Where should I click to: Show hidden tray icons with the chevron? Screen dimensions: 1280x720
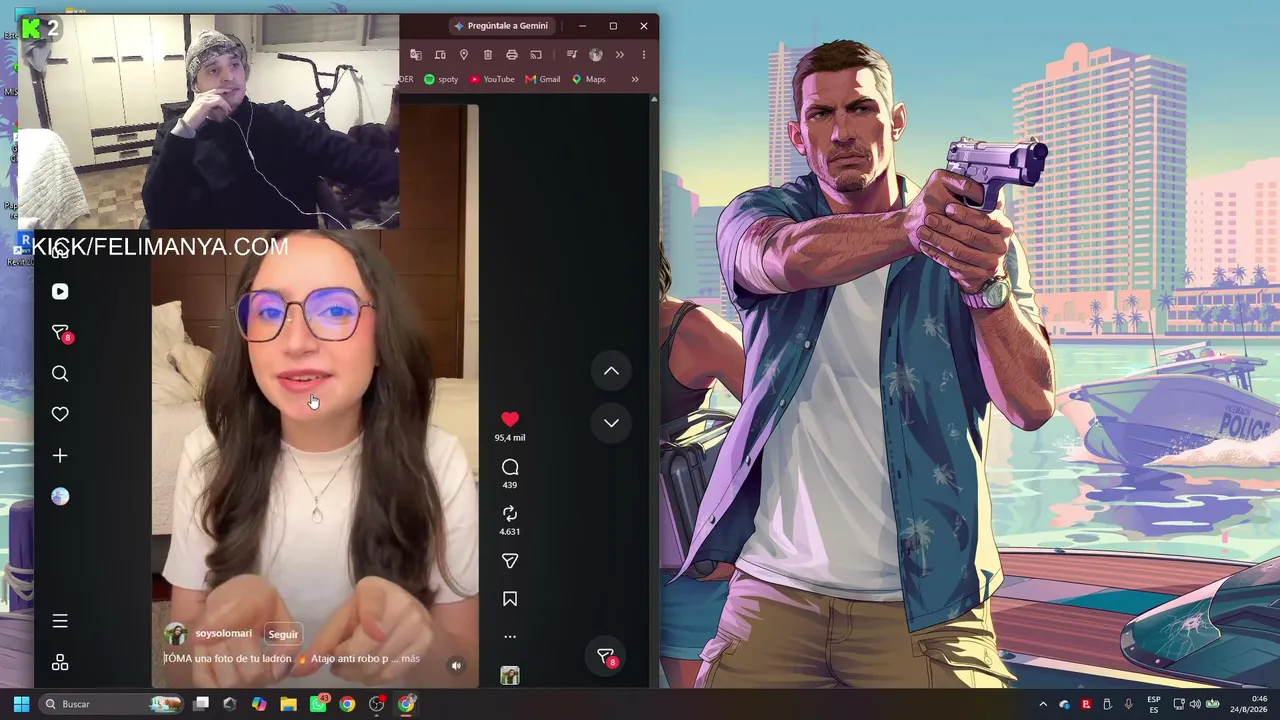point(1043,704)
